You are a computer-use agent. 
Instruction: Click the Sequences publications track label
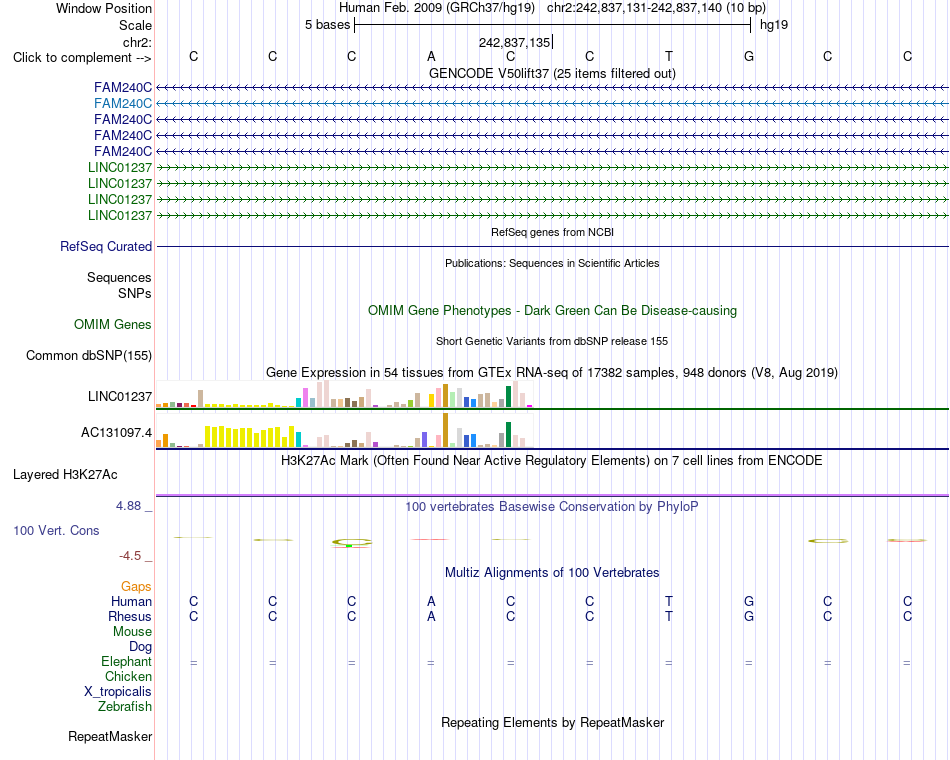[x=119, y=278]
